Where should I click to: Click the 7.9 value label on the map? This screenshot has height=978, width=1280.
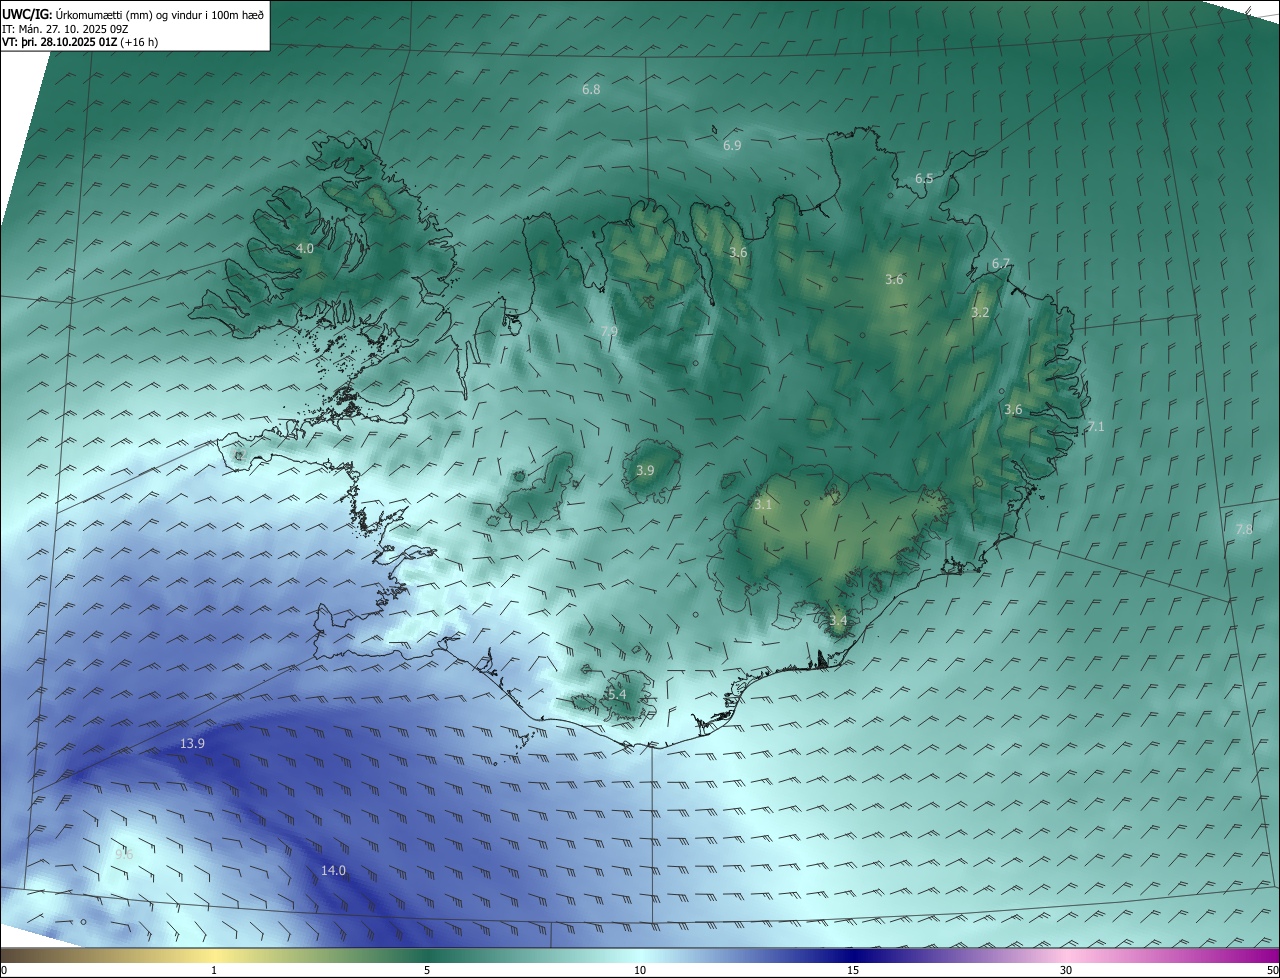[x=609, y=331]
